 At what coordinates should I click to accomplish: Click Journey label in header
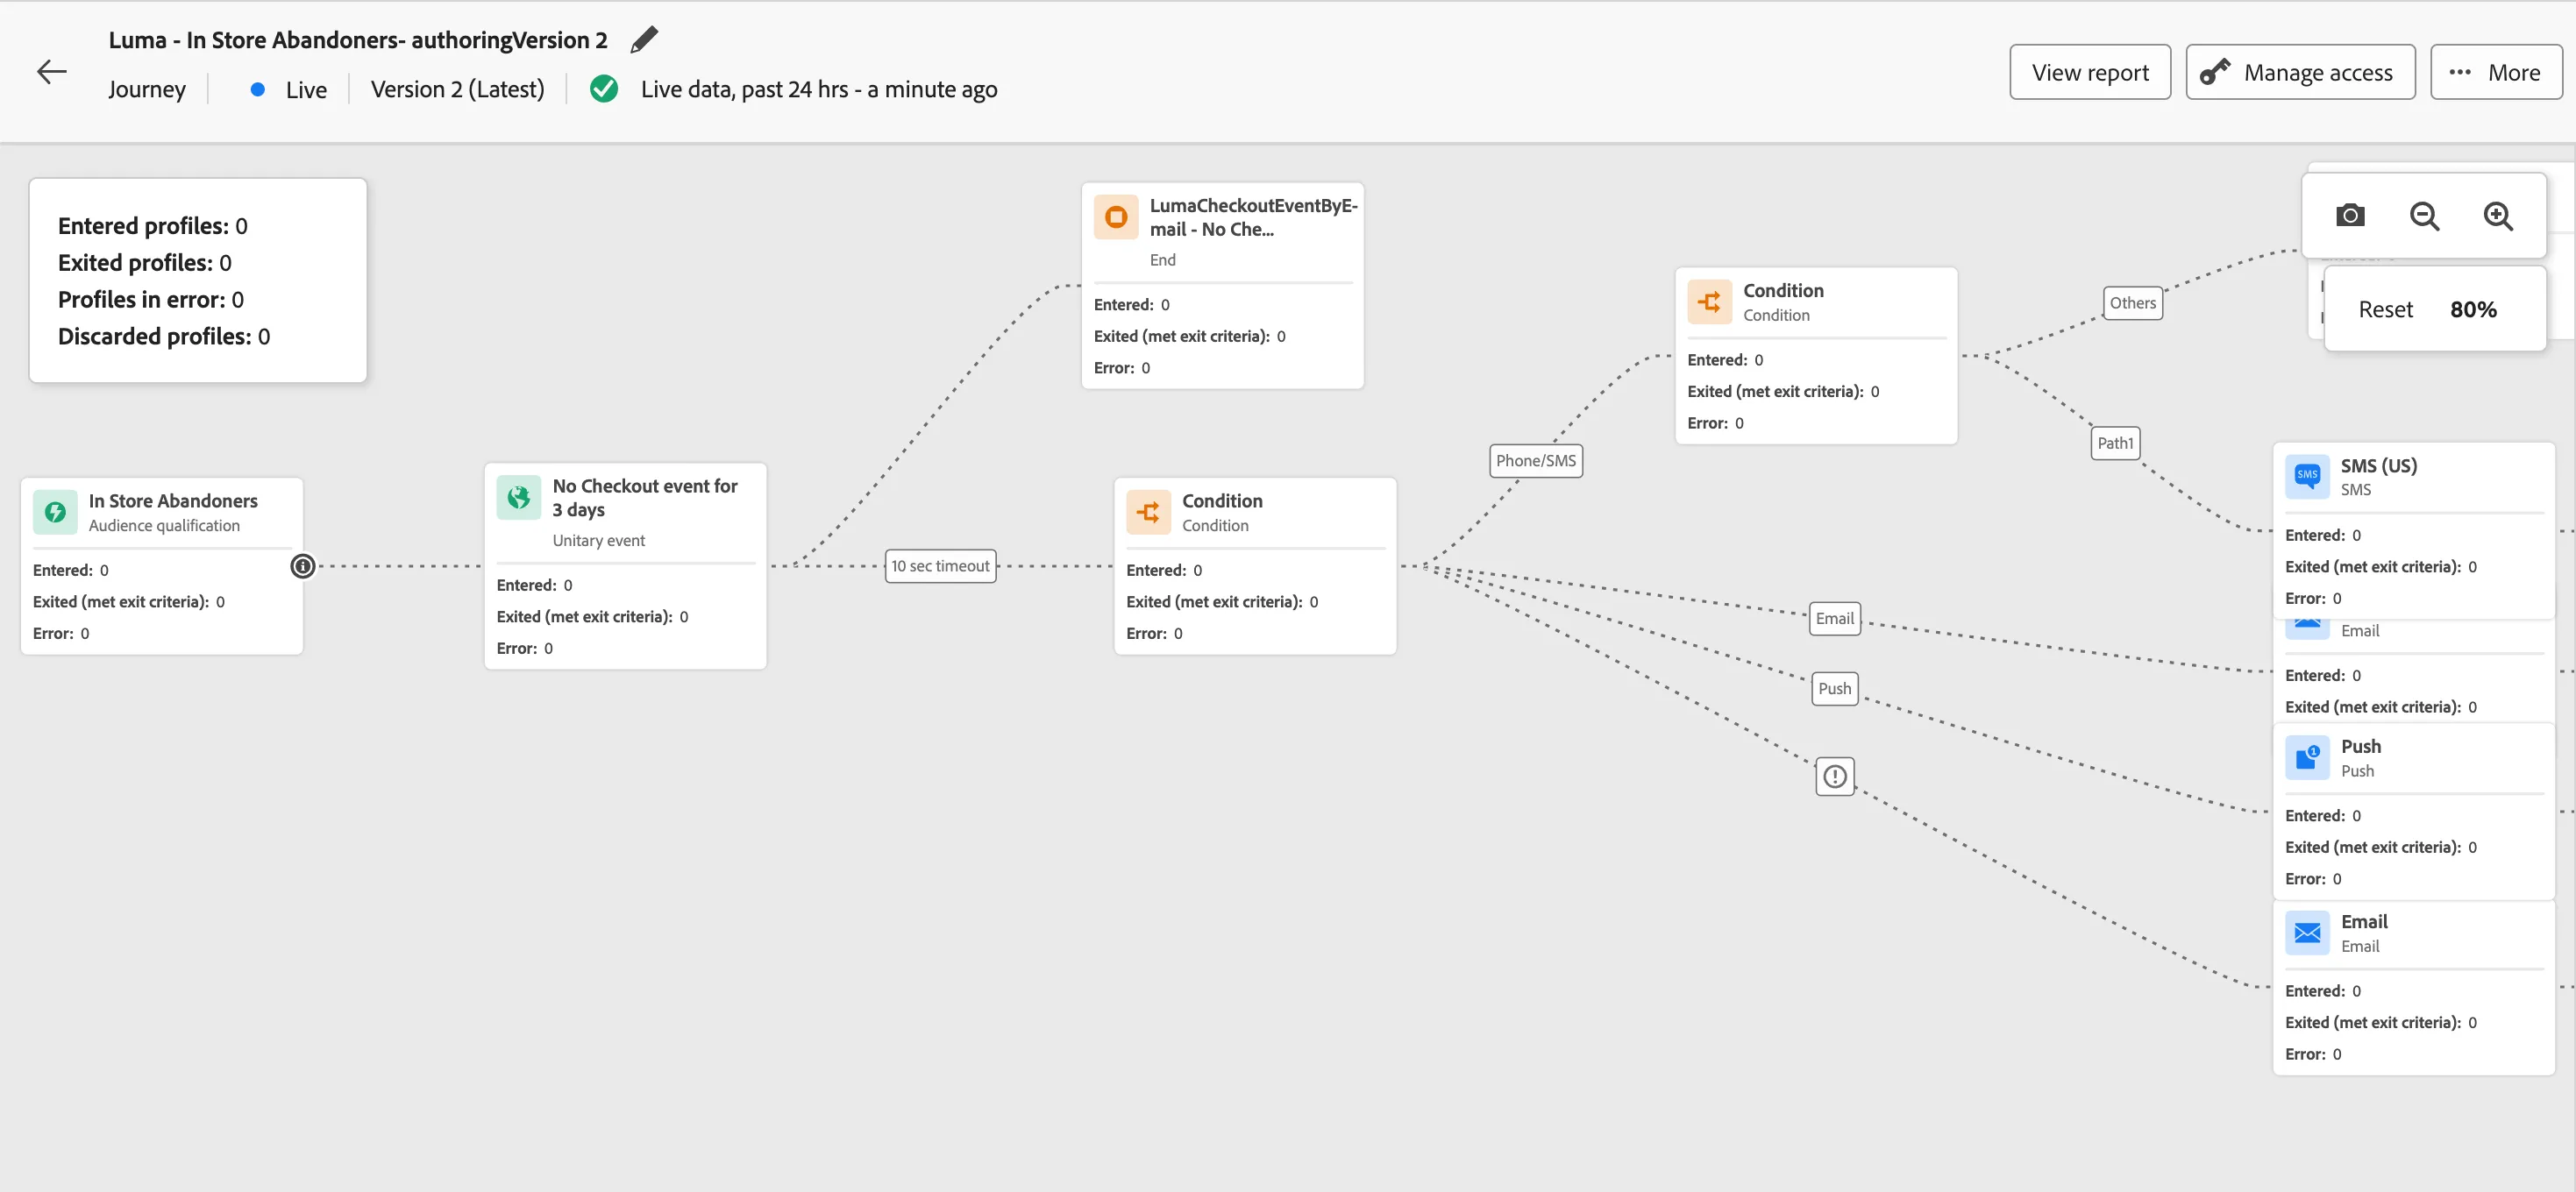pyautogui.click(x=147, y=89)
